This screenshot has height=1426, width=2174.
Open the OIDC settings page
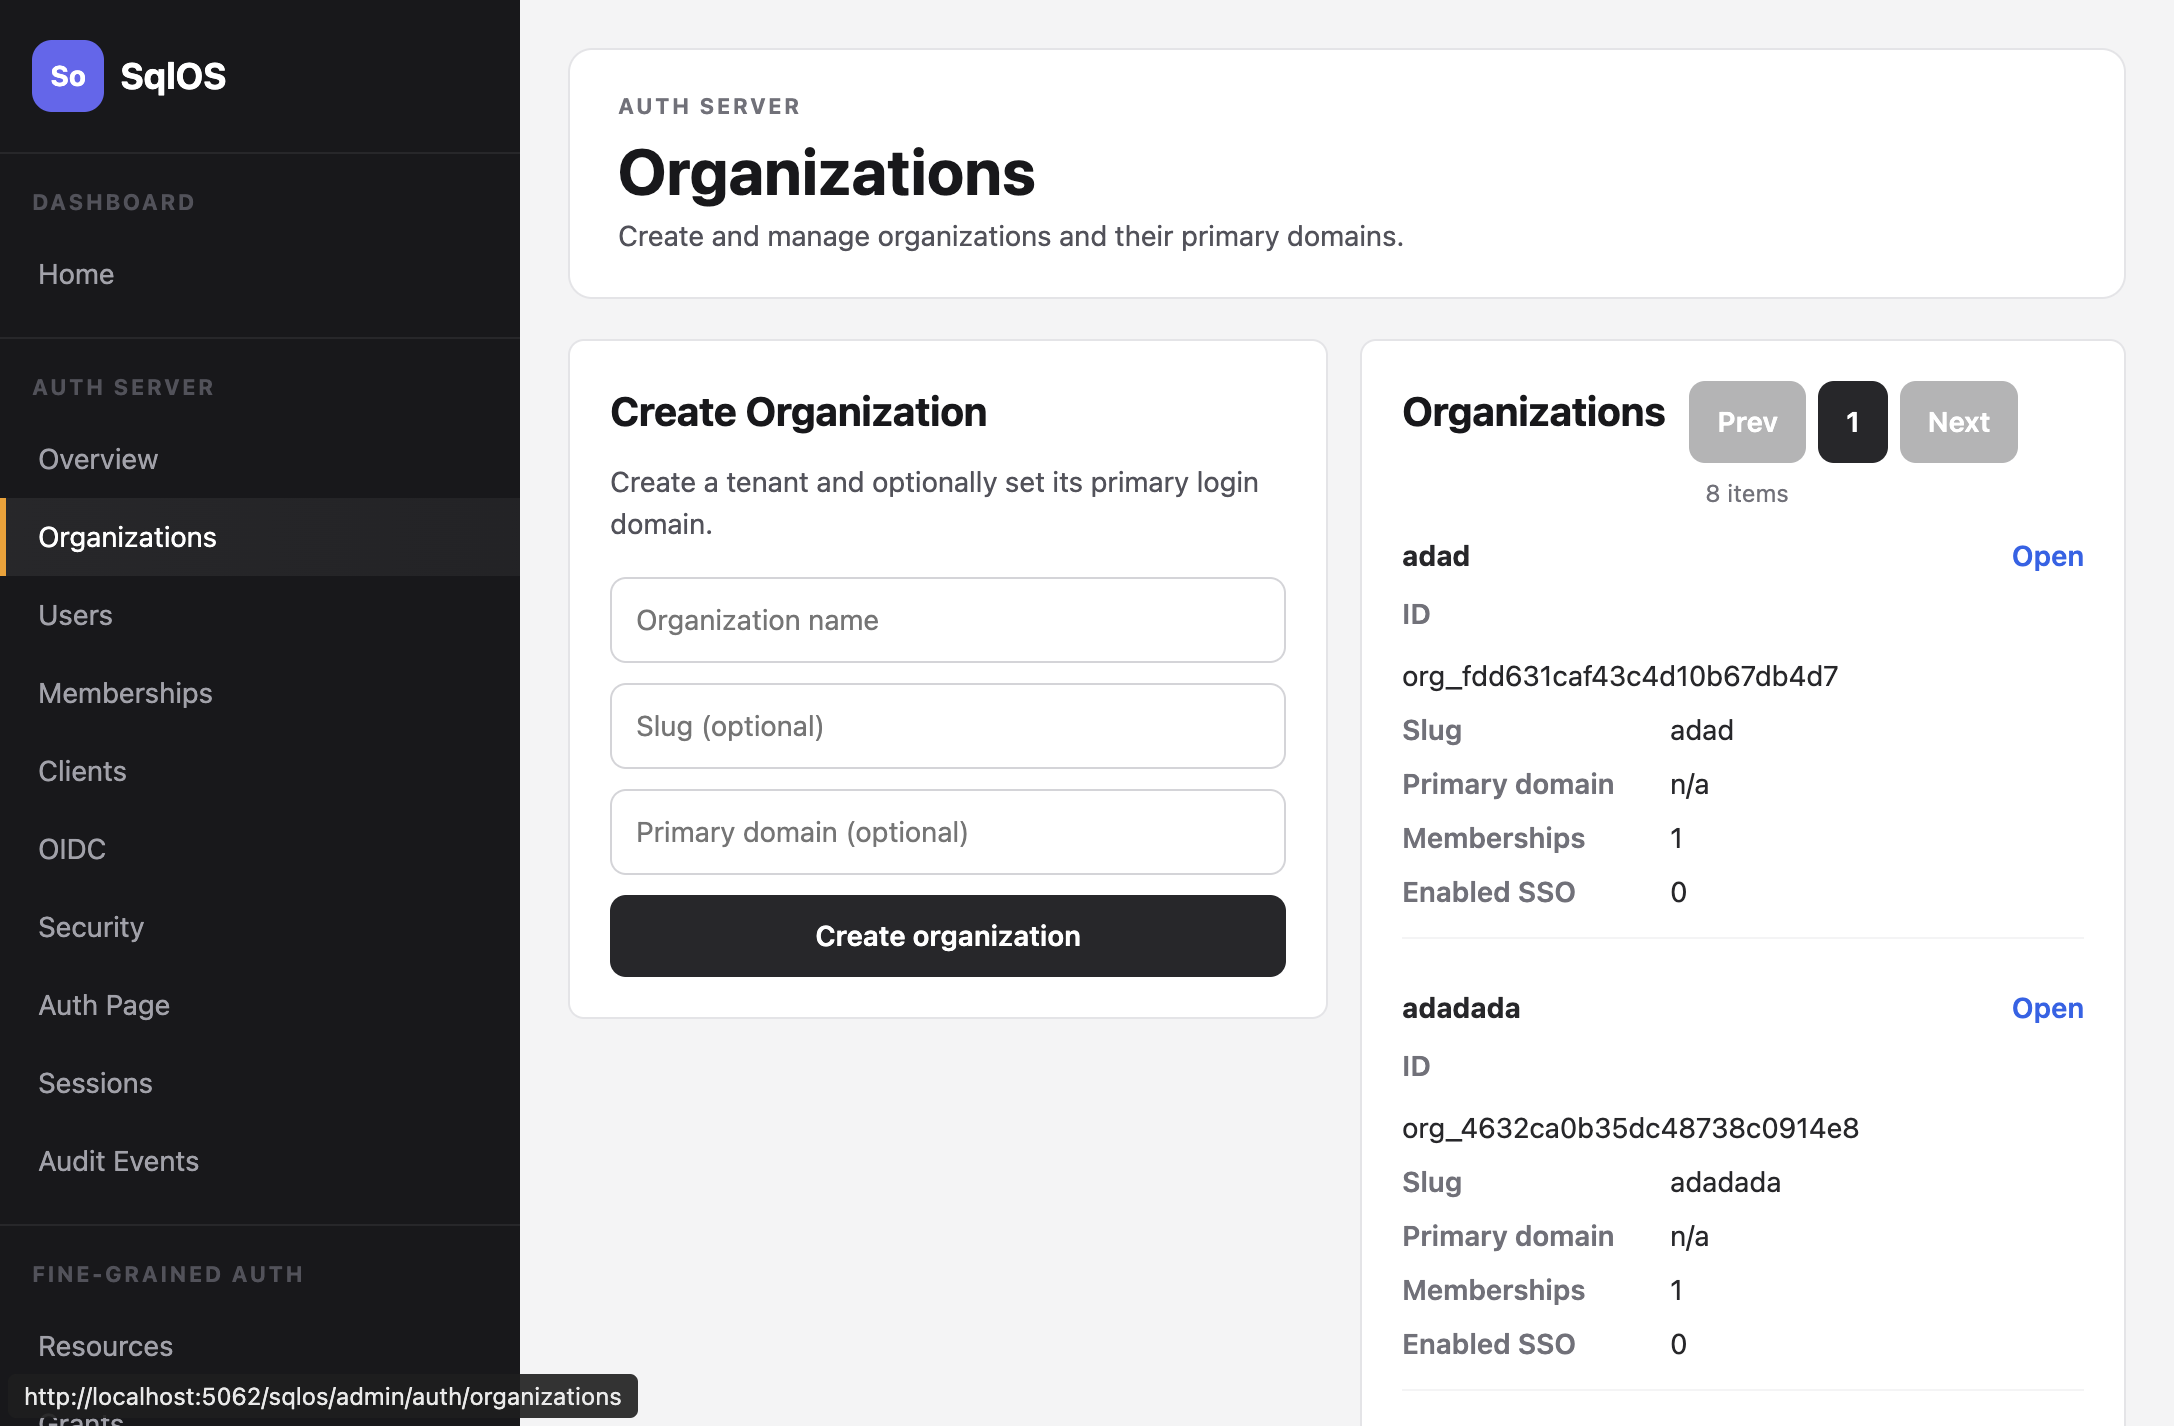pos(72,849)
